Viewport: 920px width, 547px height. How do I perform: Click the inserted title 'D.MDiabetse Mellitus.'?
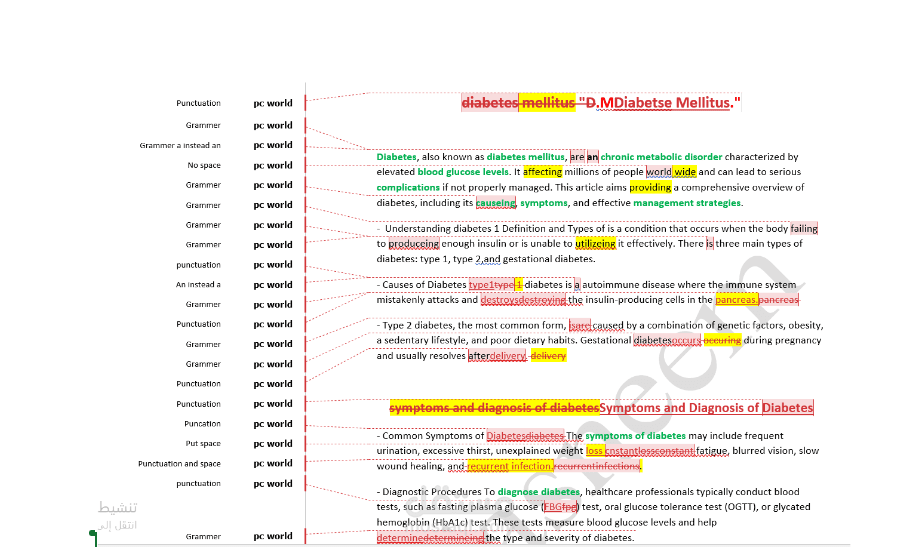pos(659,103)
